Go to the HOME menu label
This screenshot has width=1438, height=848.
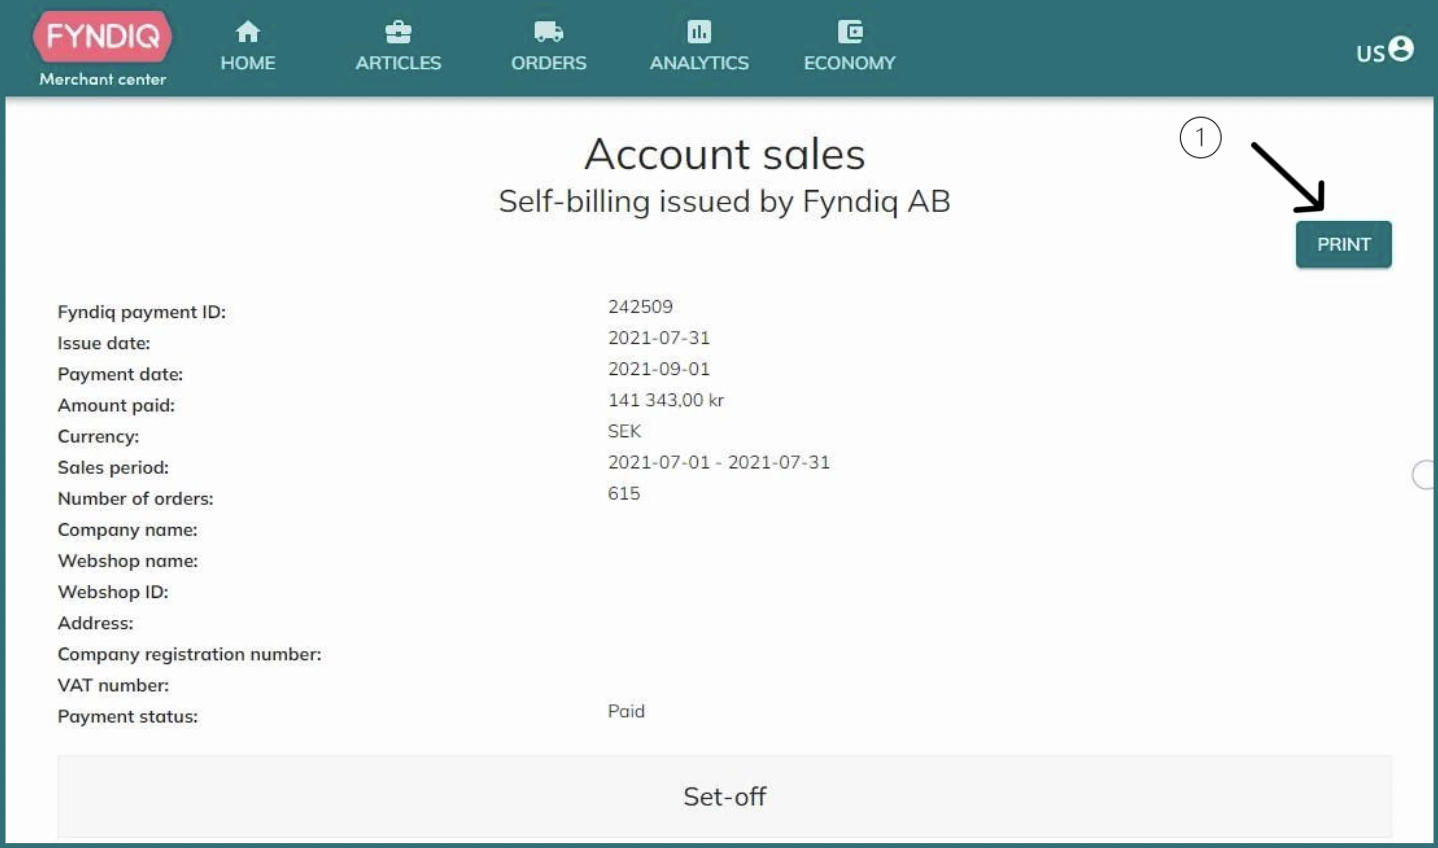click(248, 63)
